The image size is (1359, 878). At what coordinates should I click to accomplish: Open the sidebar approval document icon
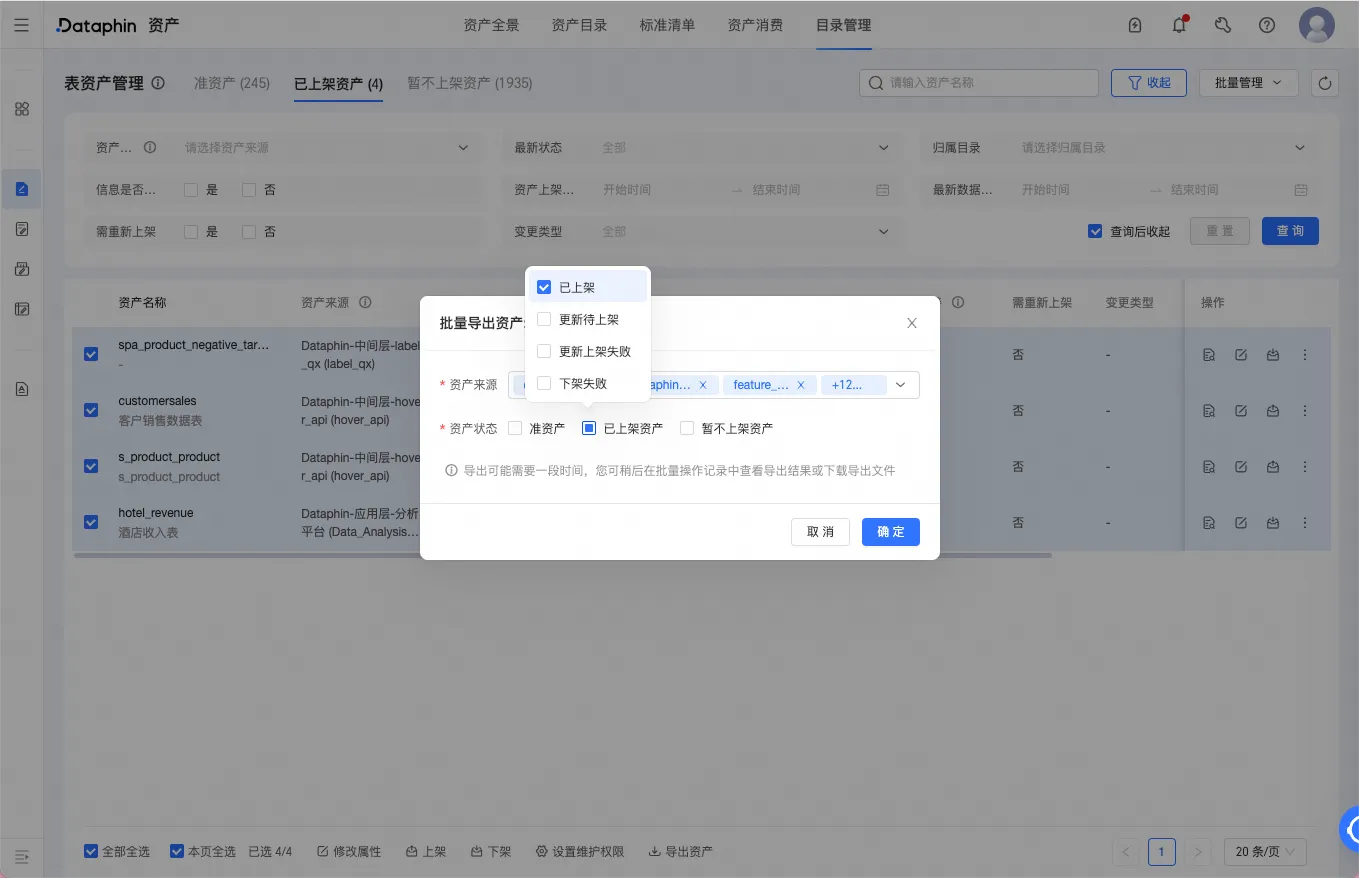[x=22, y=389]
